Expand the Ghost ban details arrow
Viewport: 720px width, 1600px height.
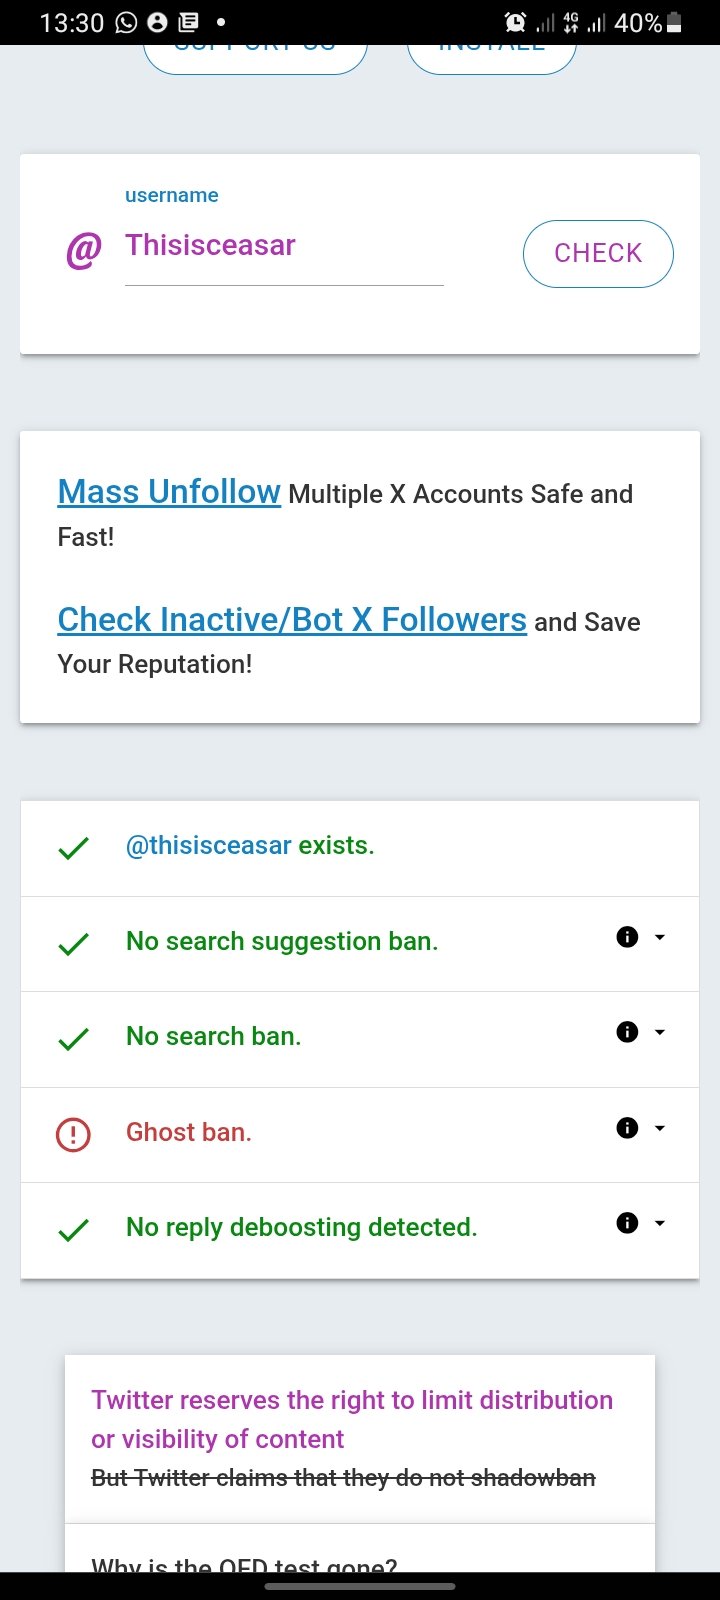point(660,1128)
